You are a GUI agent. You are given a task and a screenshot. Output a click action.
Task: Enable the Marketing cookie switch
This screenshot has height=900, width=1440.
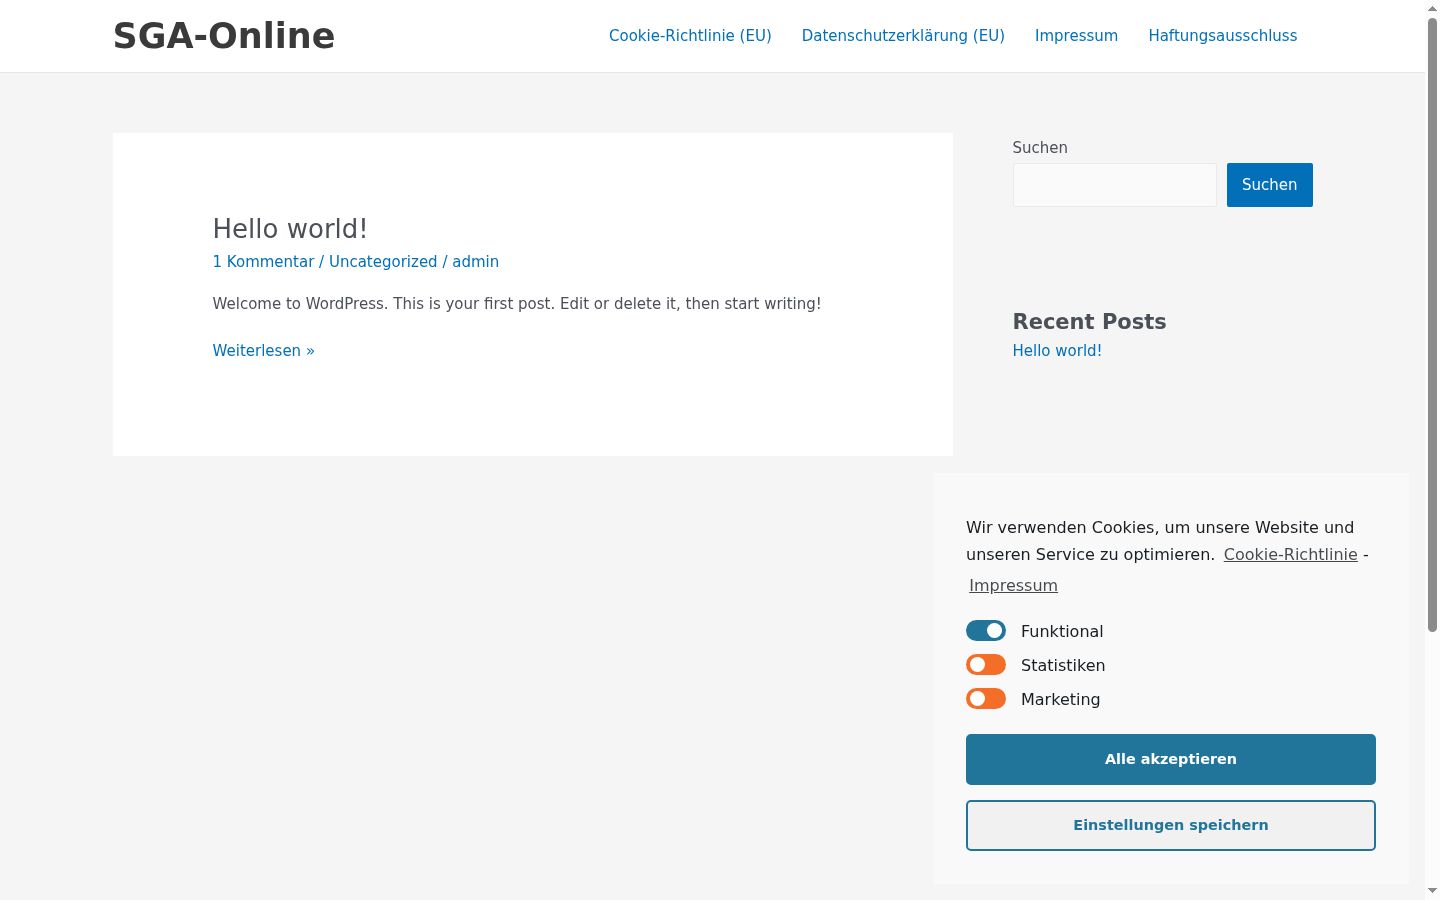pos(986,699)
